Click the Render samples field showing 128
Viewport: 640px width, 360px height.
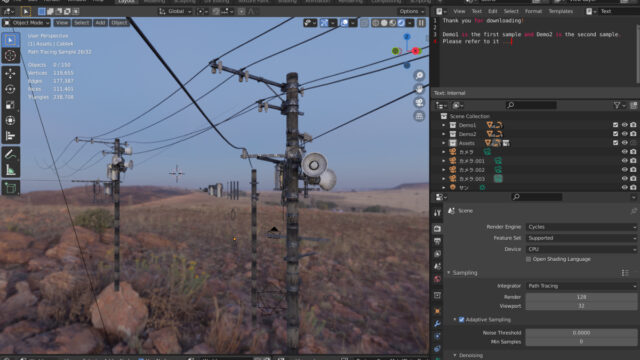coord(581,297)
